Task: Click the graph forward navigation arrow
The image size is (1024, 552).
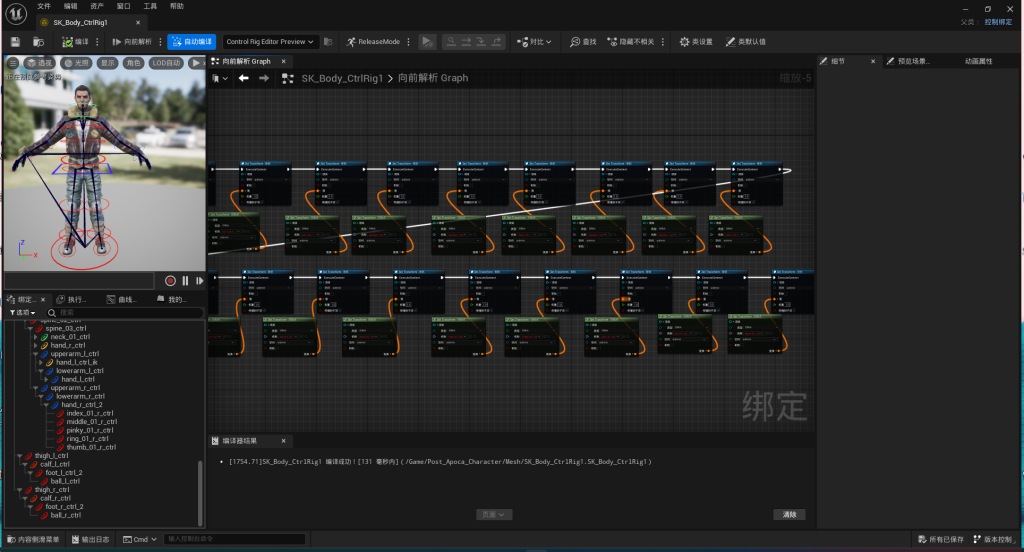Action: (264, 78)
